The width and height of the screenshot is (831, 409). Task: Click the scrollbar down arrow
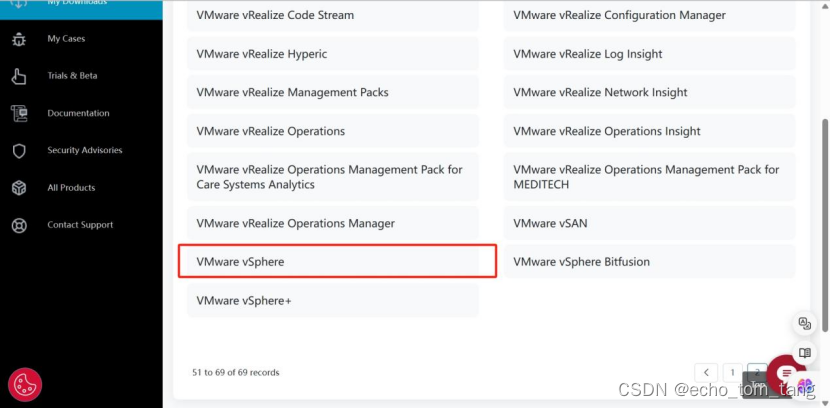tap(825, 403)
